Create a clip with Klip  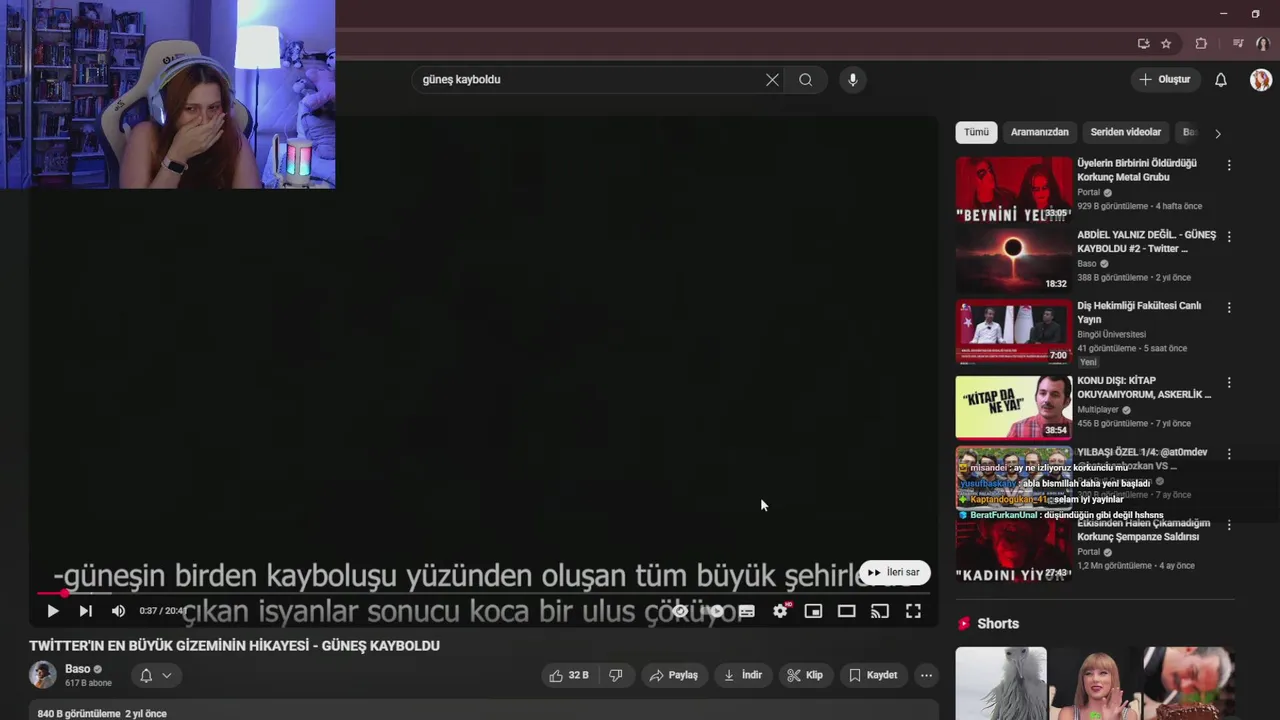805,675
